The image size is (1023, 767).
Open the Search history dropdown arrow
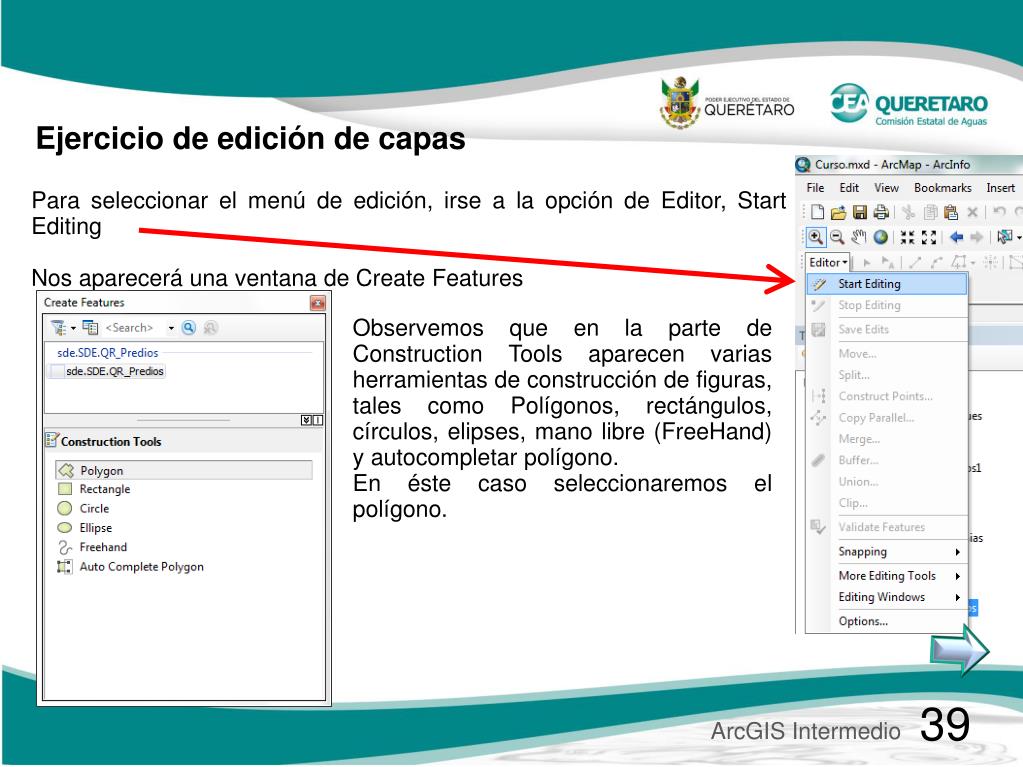coord(171,328)
